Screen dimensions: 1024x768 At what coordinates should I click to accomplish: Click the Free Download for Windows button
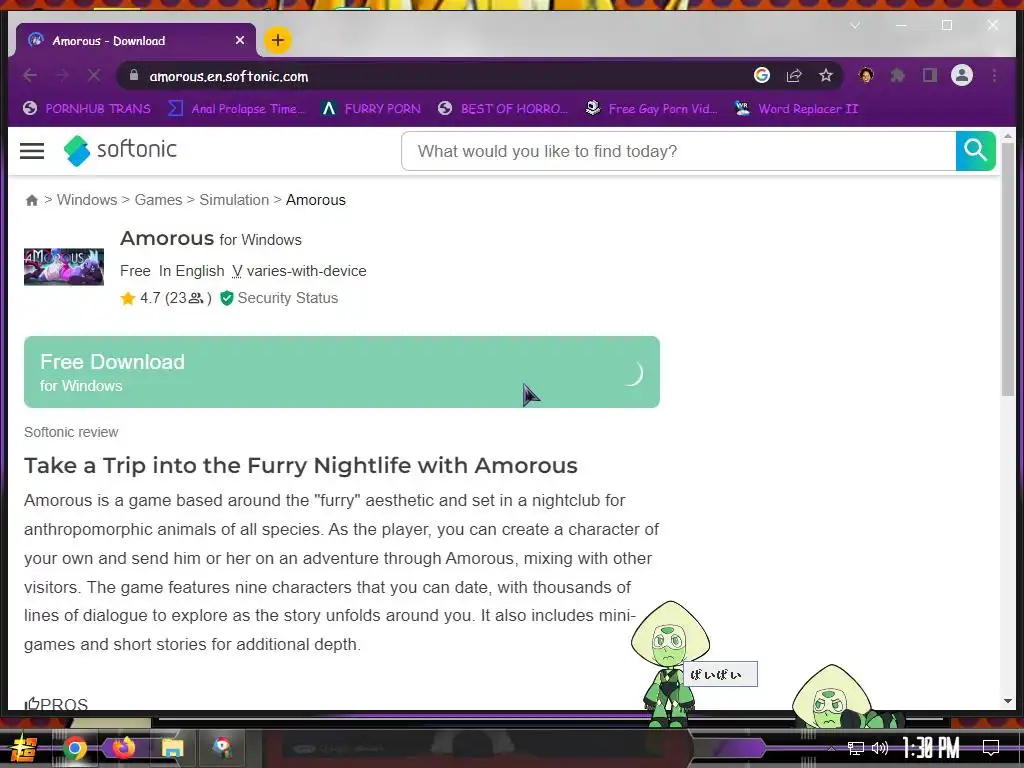tap(342, 372)
